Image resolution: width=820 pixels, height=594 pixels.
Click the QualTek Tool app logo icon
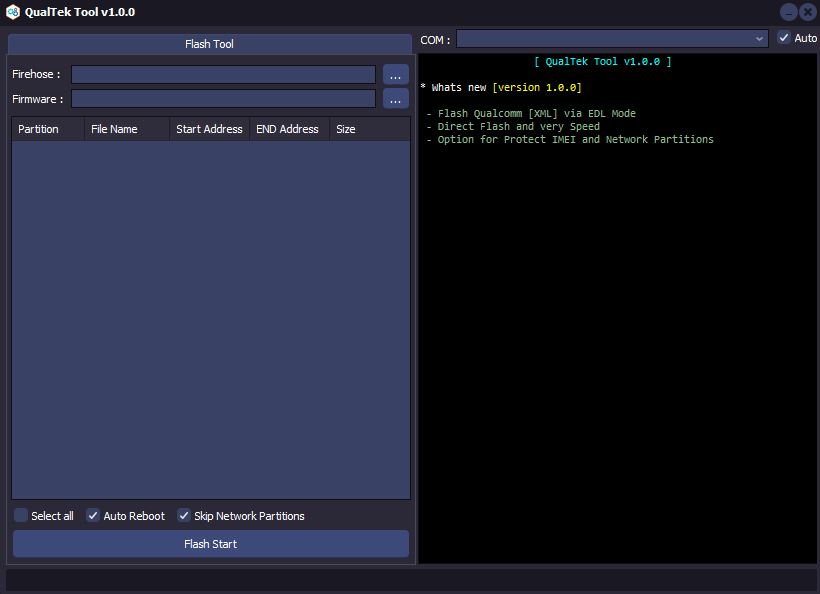pyautogui.click(x=13, y=12)
